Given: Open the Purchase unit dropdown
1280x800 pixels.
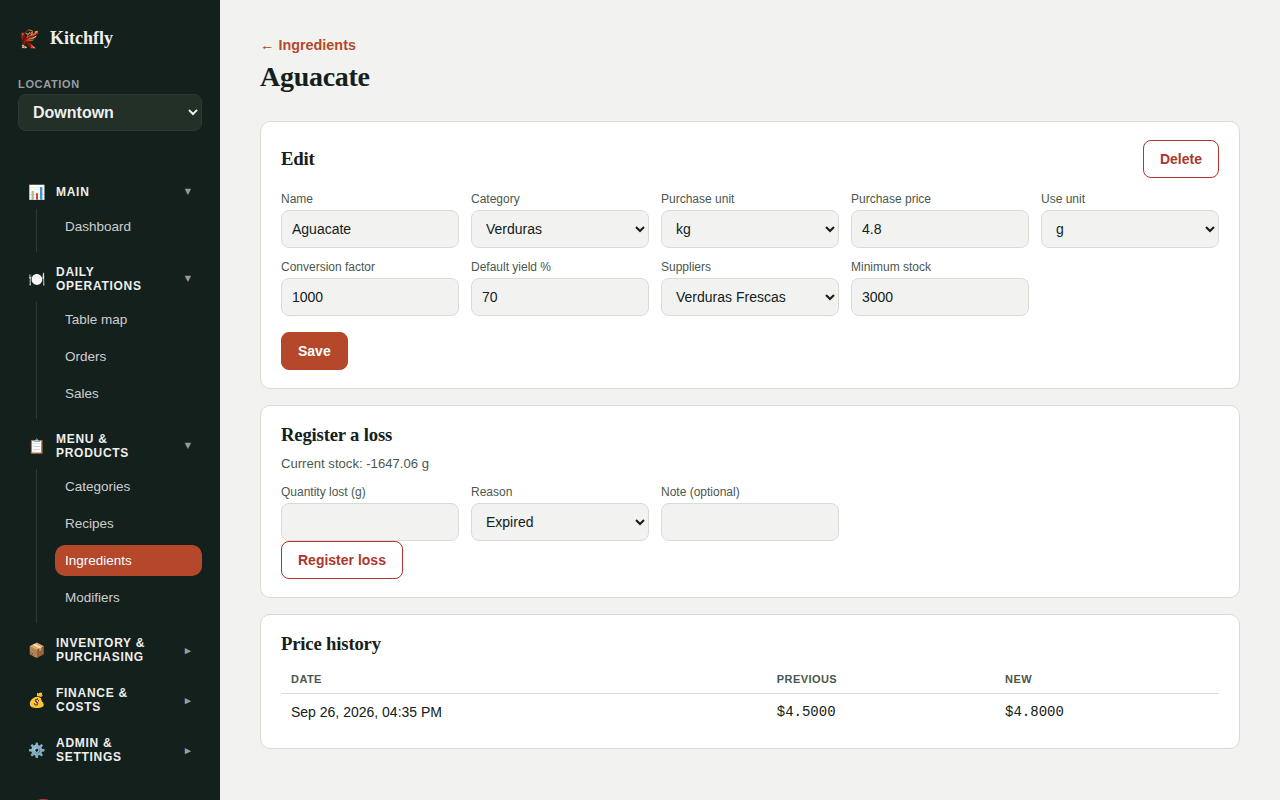Looking at the screenshot, I should [750, 229].
